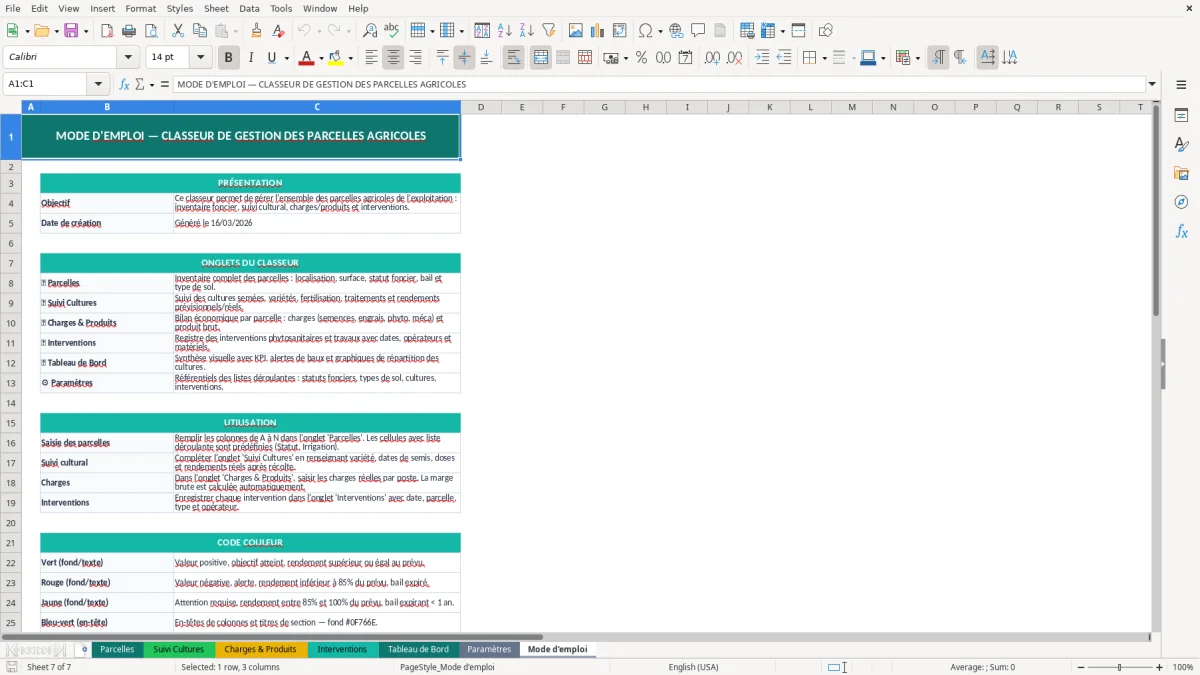Apply the yellow Background Color swatch

(335, 58)
